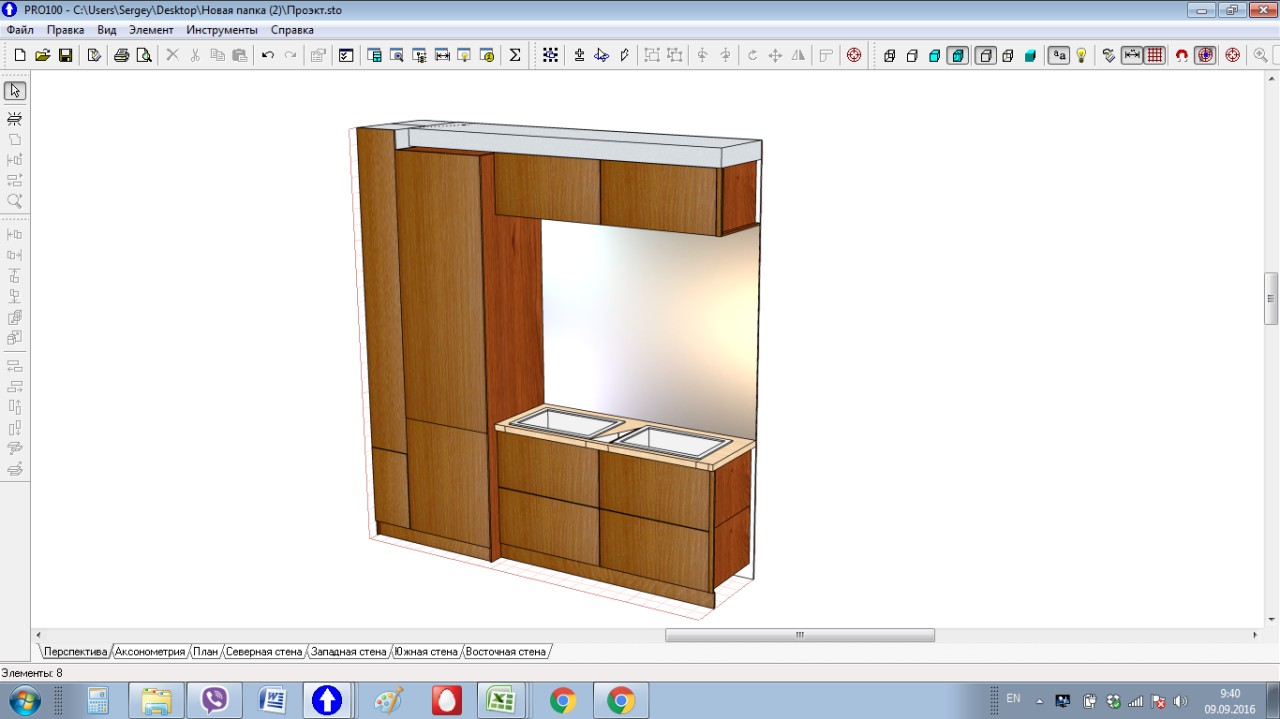Undo the last action
This screenshot has width=1280, height=719.
(268, 55)
